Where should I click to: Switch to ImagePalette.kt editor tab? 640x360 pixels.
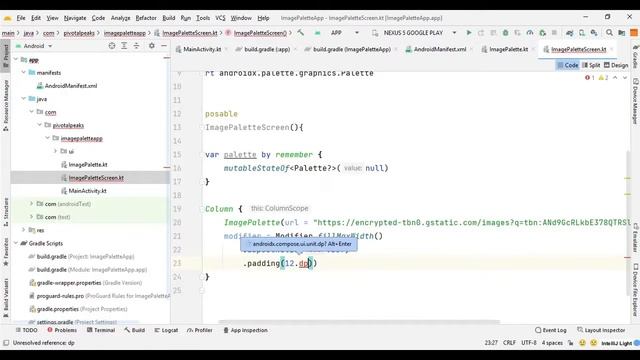coord(508,49)
